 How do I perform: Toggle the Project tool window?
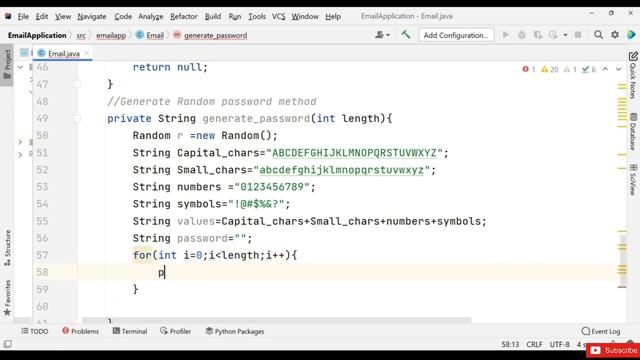click(7, 65)
